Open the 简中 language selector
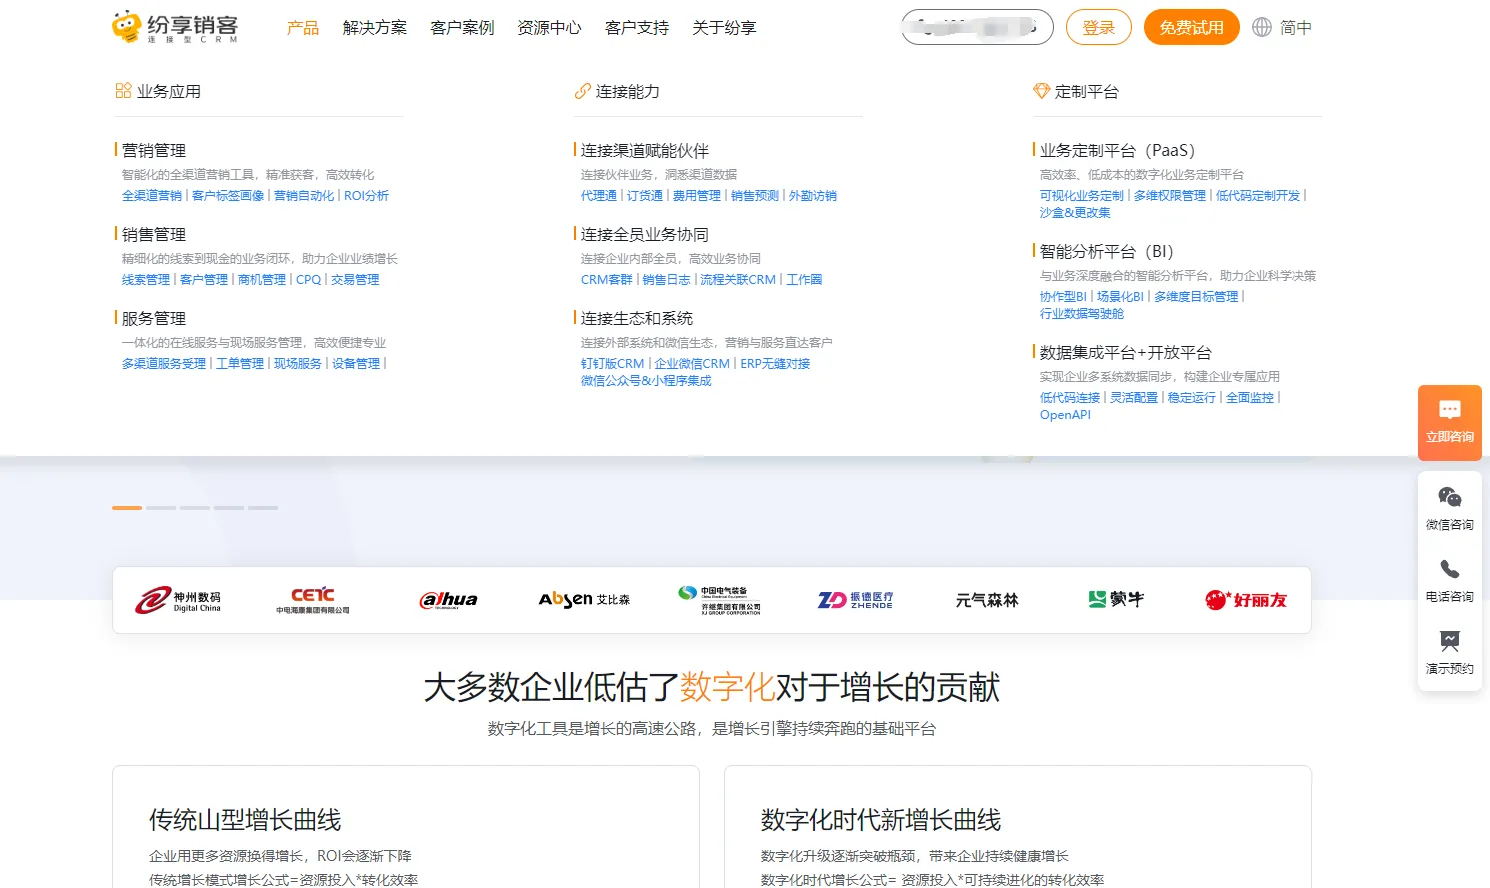The height and width of the screenshot is (888, 1490). click(x=1296, y=28)
